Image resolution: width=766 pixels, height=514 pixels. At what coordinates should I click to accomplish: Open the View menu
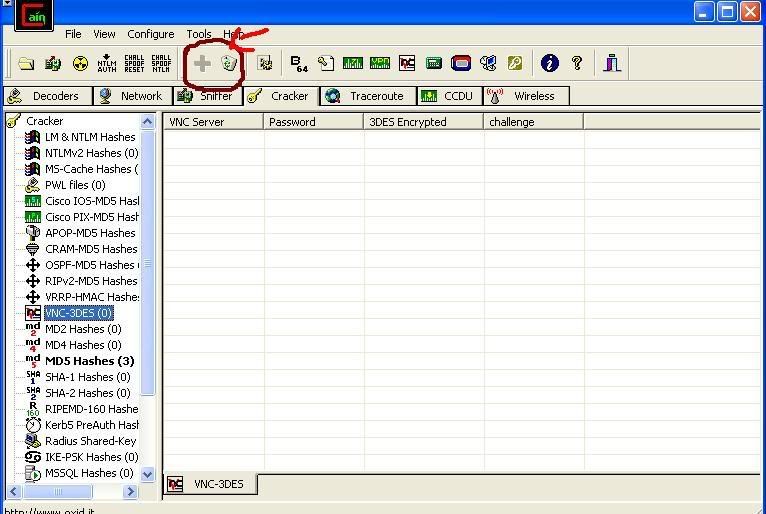pos(104,34)
